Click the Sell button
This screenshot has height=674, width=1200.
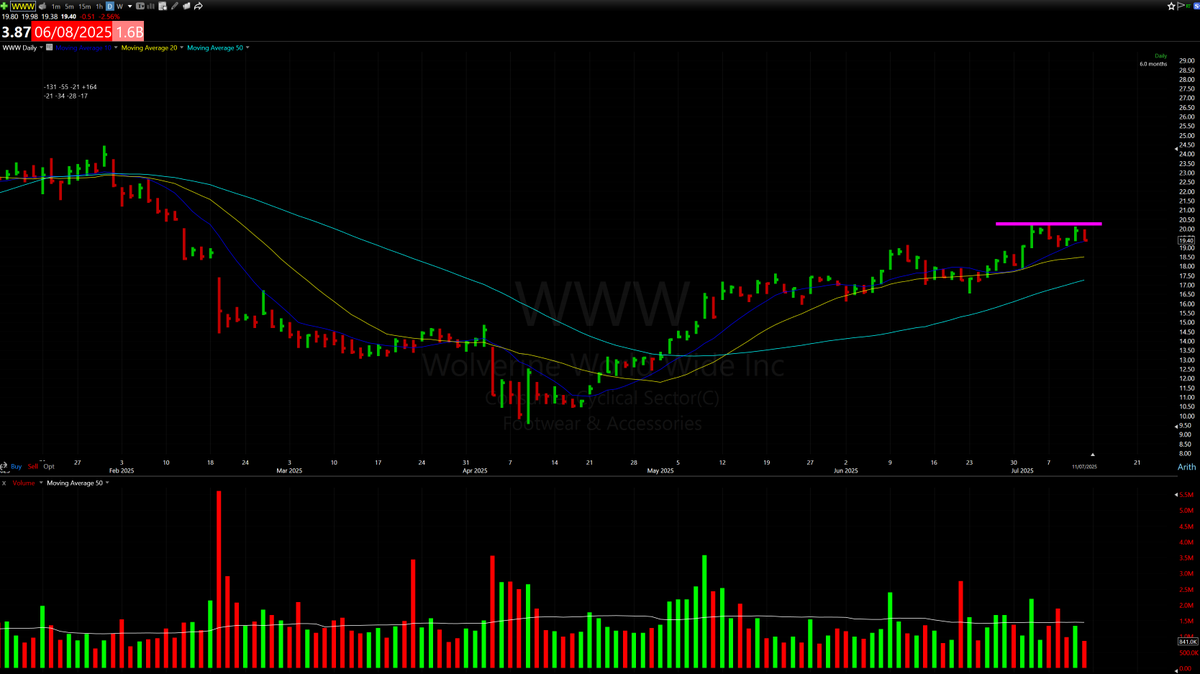click(33, 467)
